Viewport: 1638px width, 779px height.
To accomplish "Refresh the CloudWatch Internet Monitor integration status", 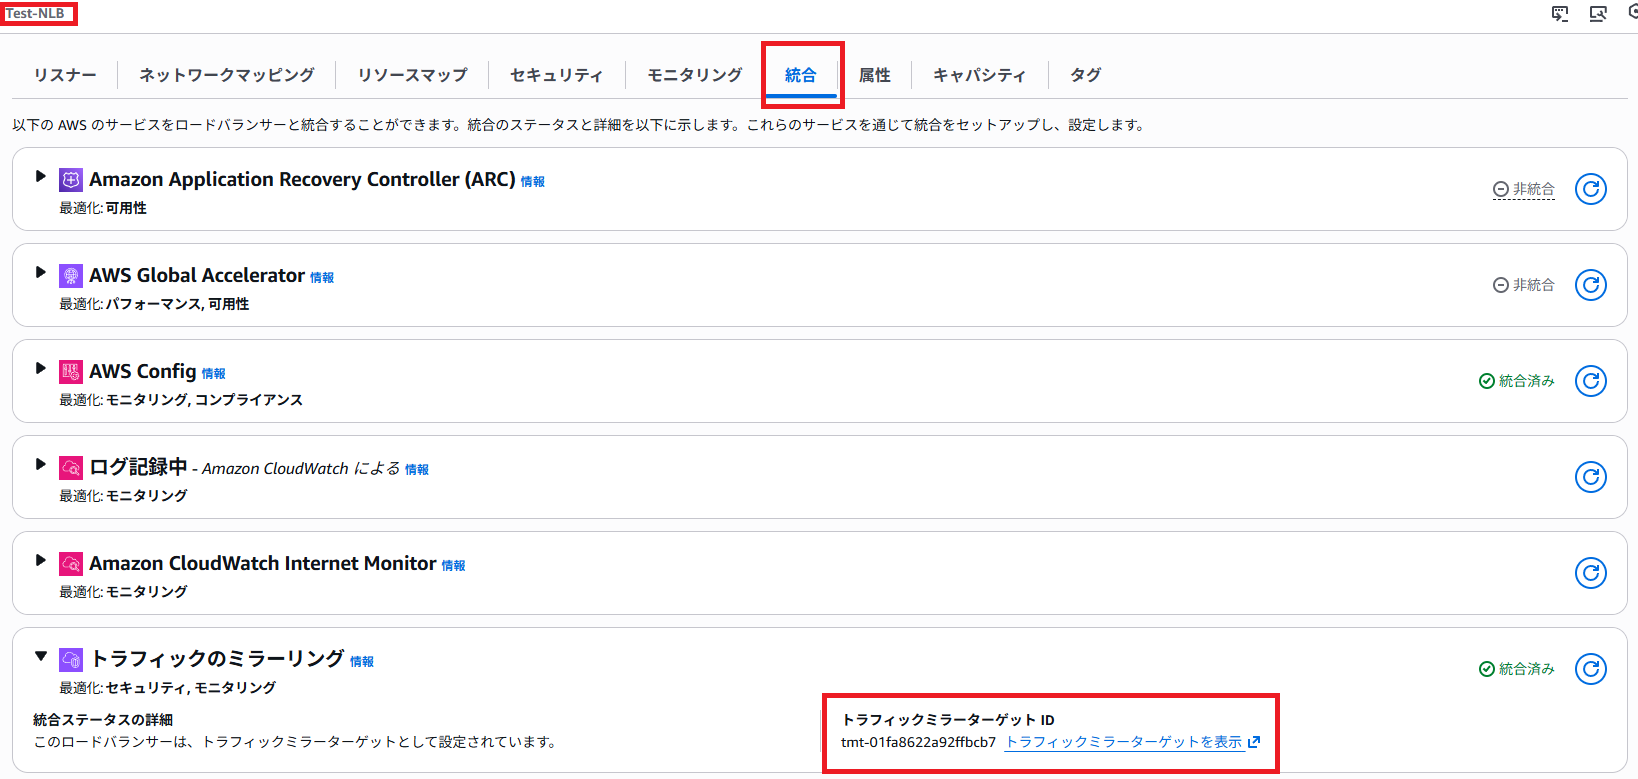I will coord(1591,573).
